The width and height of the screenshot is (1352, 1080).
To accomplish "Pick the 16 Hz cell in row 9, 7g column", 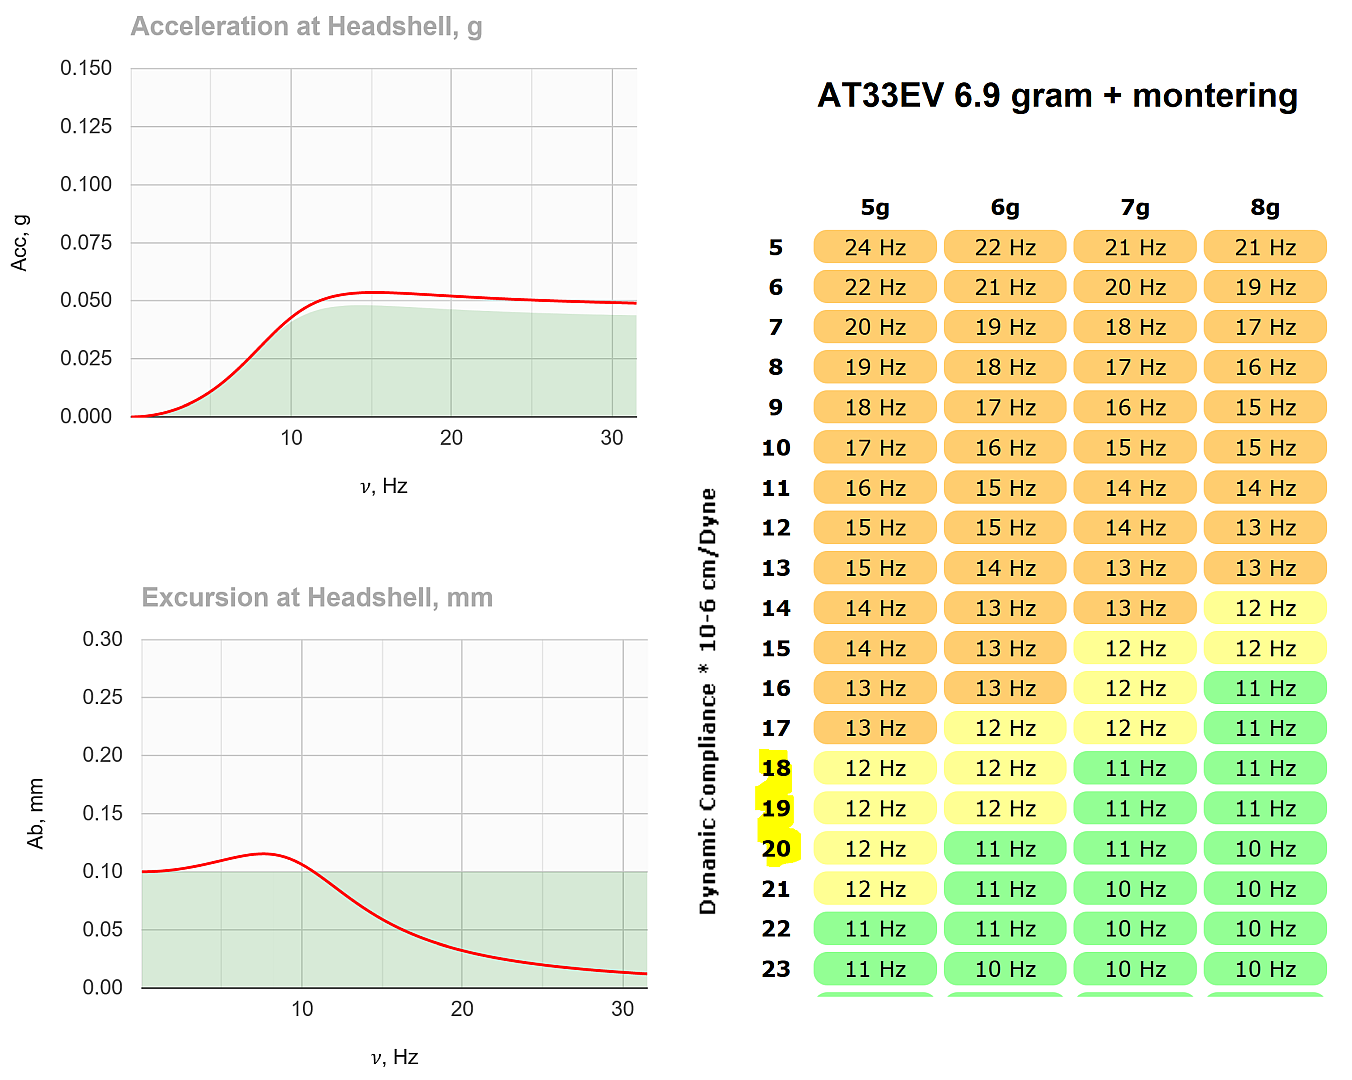I will pyautogui.click(x=1135, y=407).
